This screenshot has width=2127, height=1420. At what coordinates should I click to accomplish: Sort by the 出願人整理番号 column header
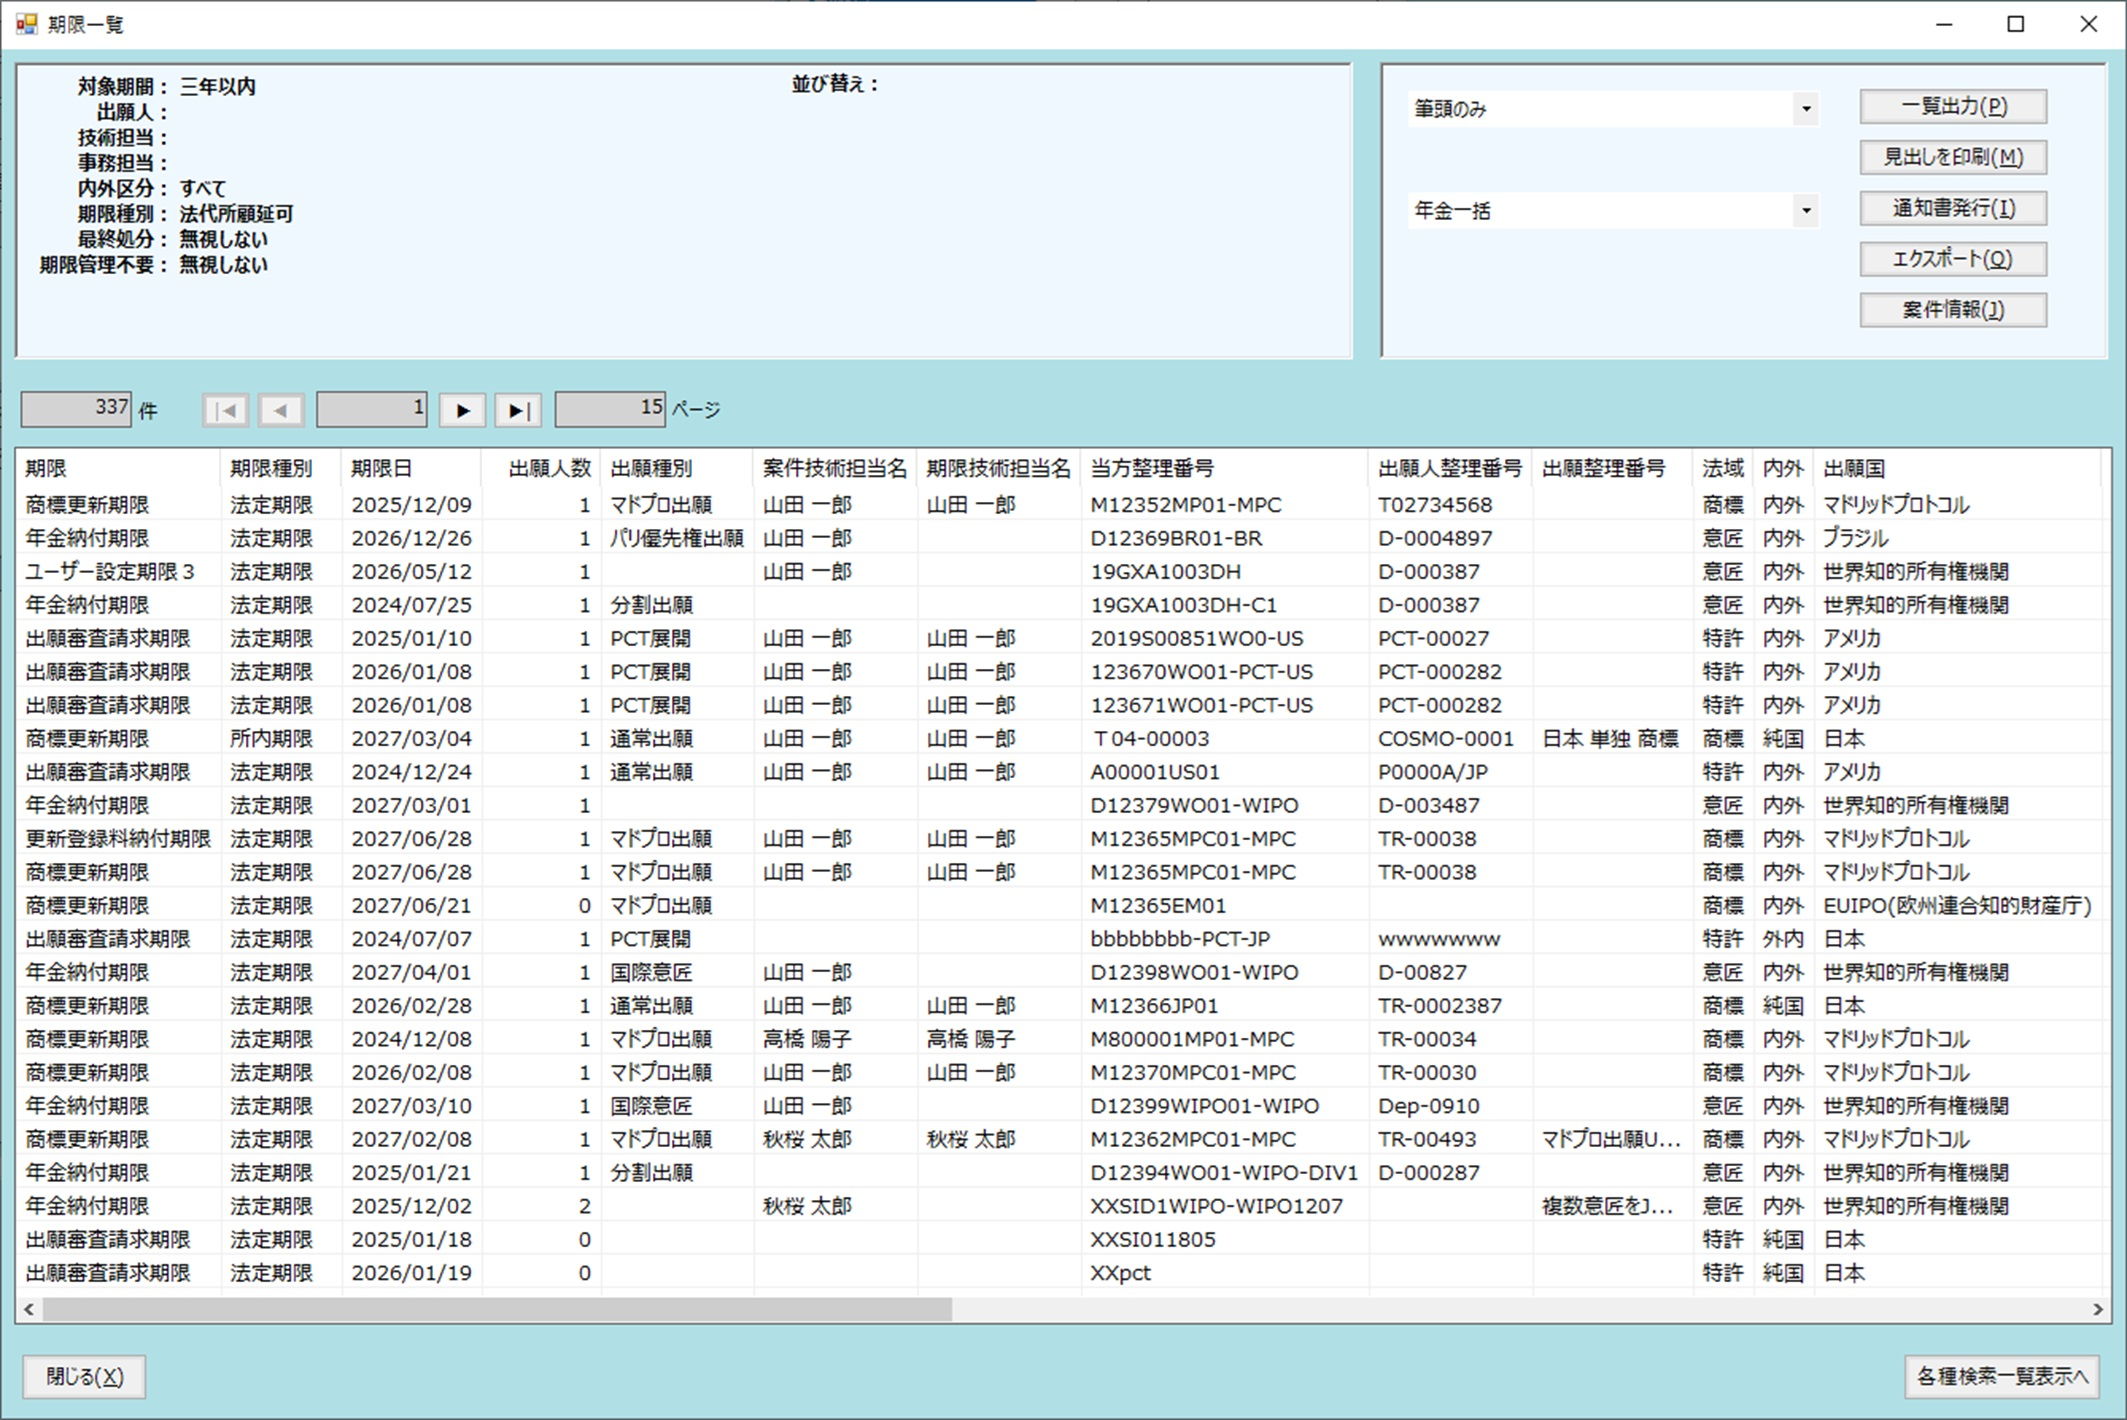click(x=1451, y=468)
